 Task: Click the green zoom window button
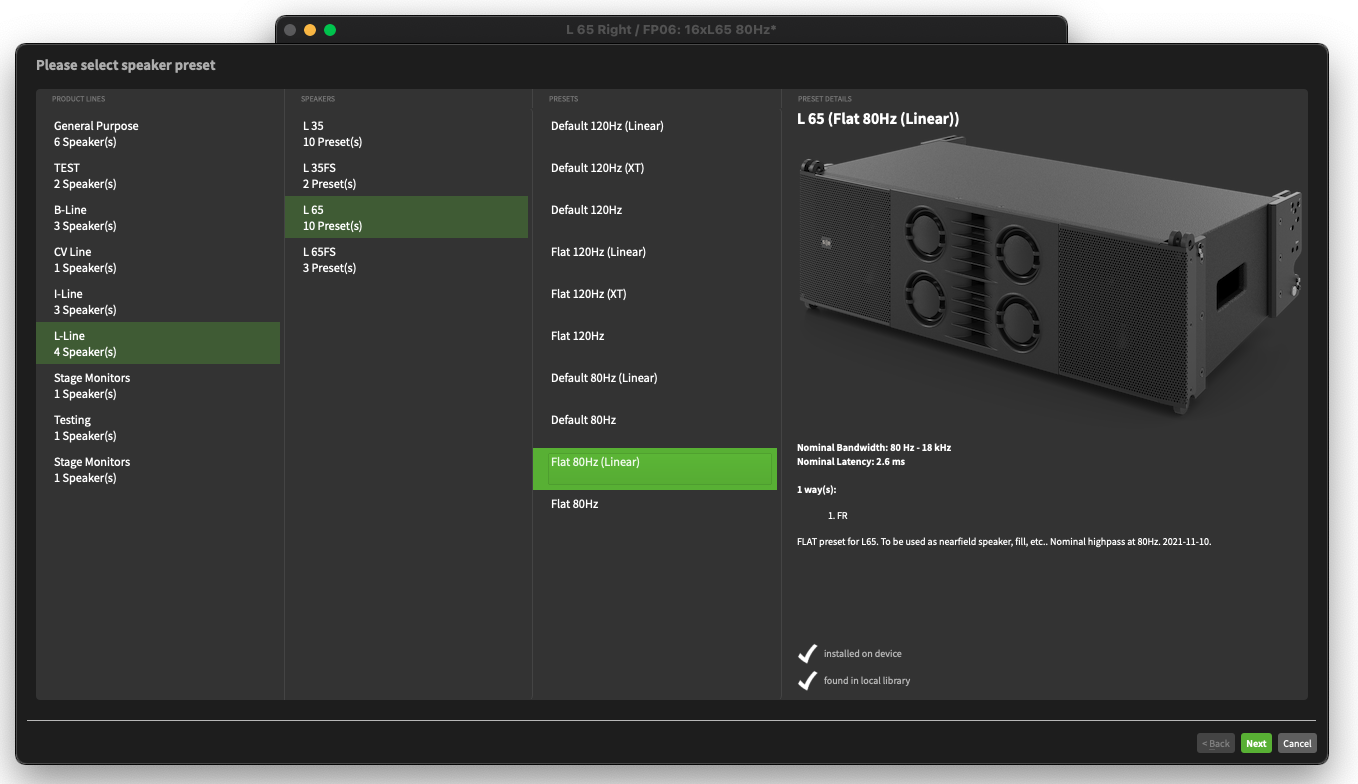(330, 30)
